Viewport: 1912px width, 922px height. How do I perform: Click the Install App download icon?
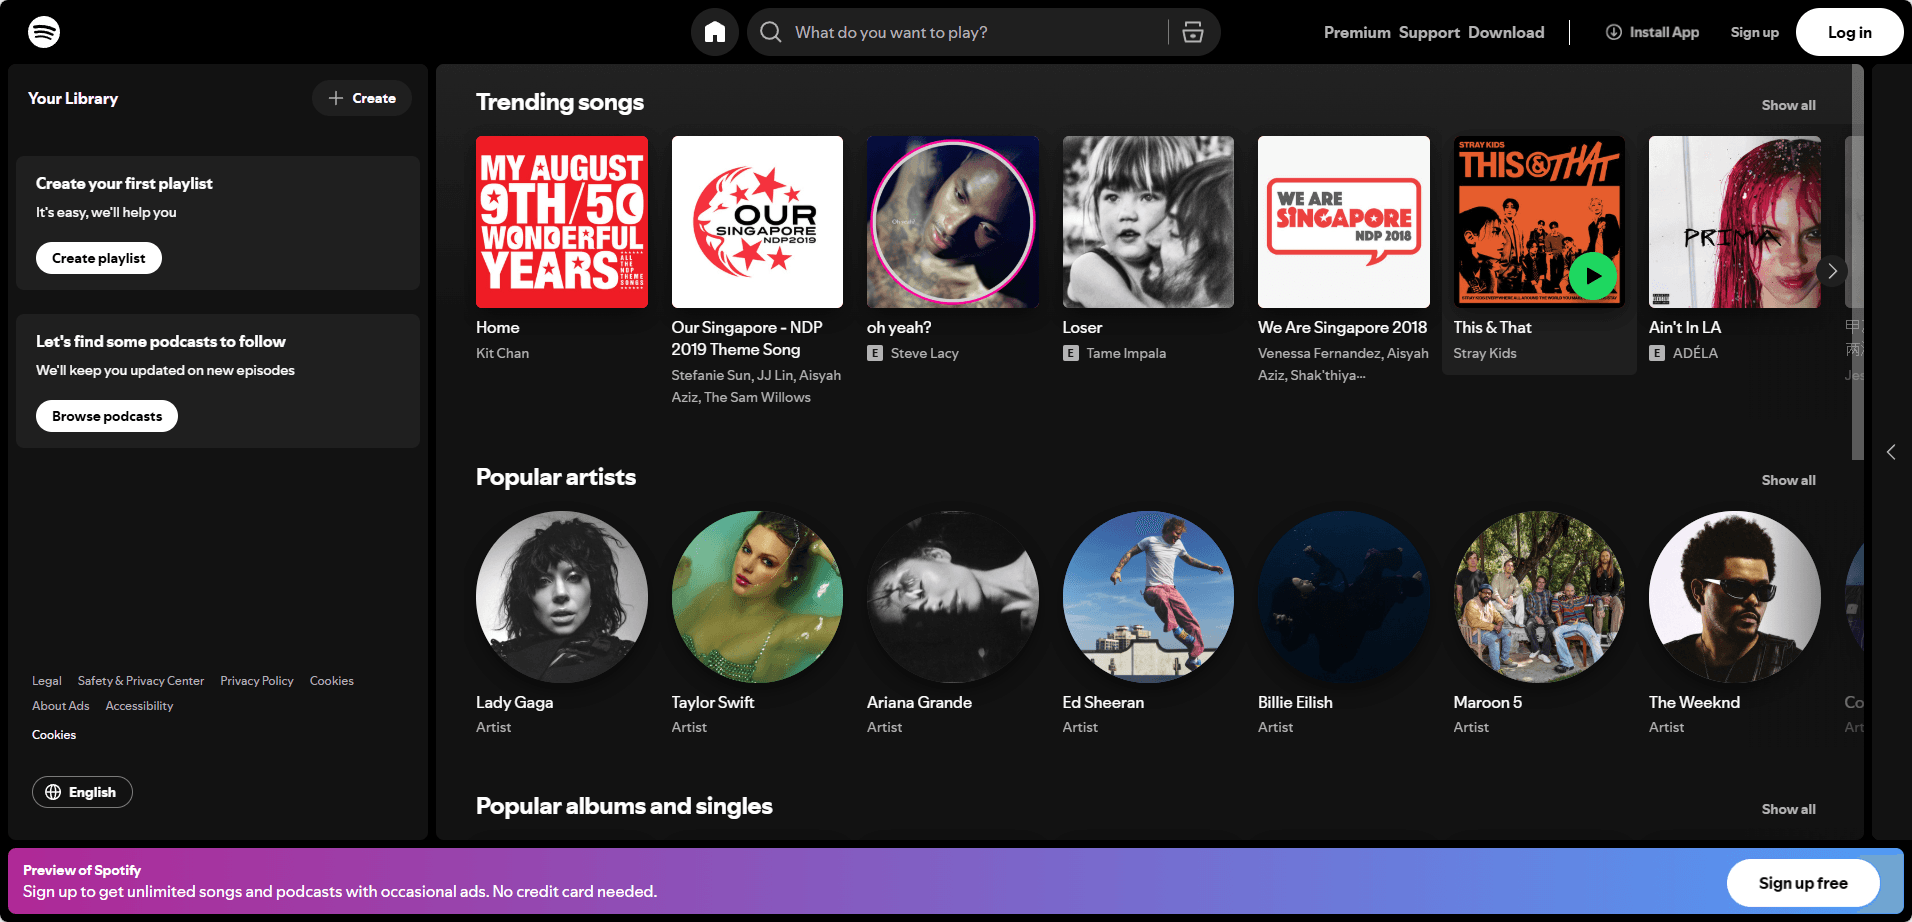click(x=1614, y=32)
